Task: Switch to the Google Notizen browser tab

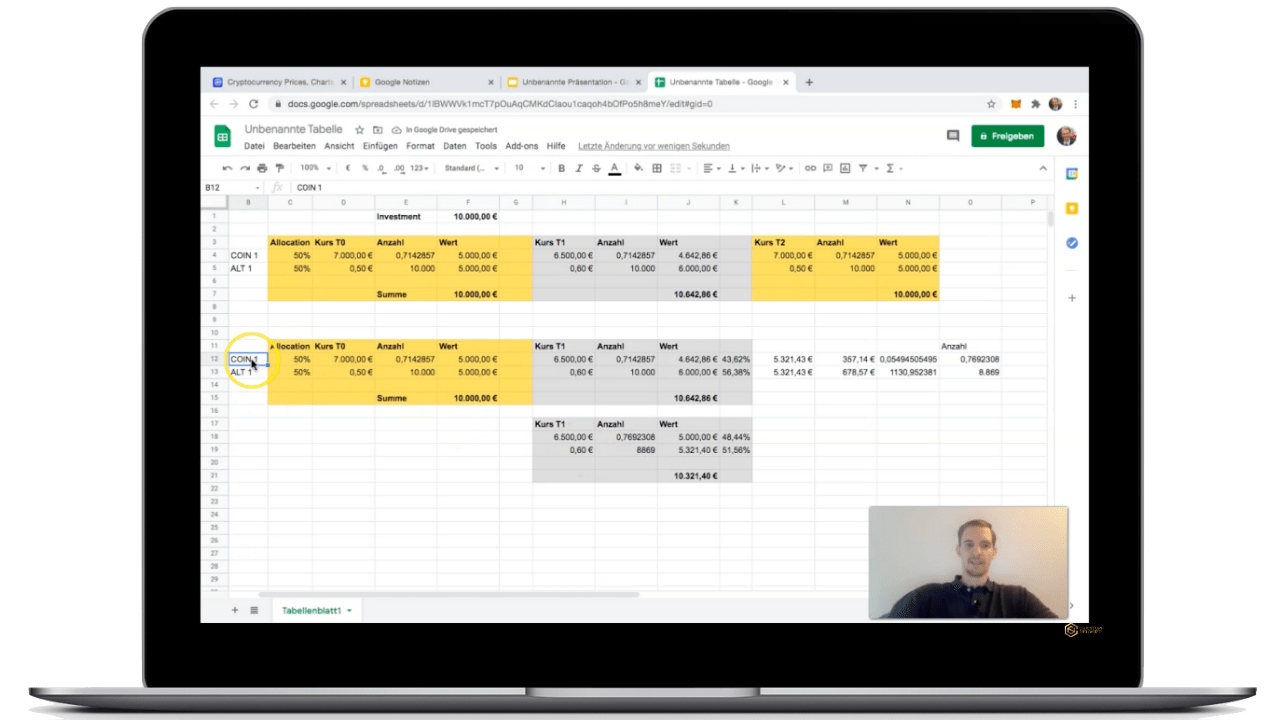Action: pyautogui.click(x=427, y=82)
